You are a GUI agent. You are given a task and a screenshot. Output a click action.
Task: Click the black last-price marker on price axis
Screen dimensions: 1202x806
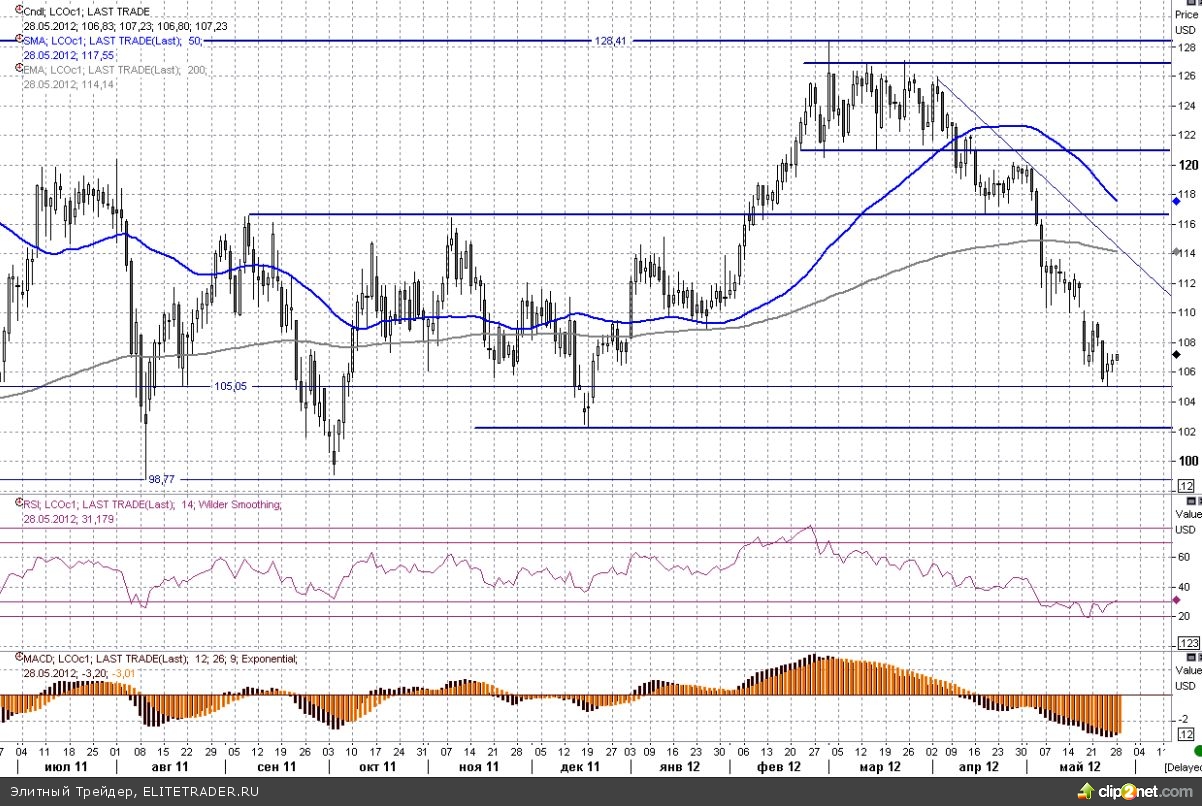1176,354
